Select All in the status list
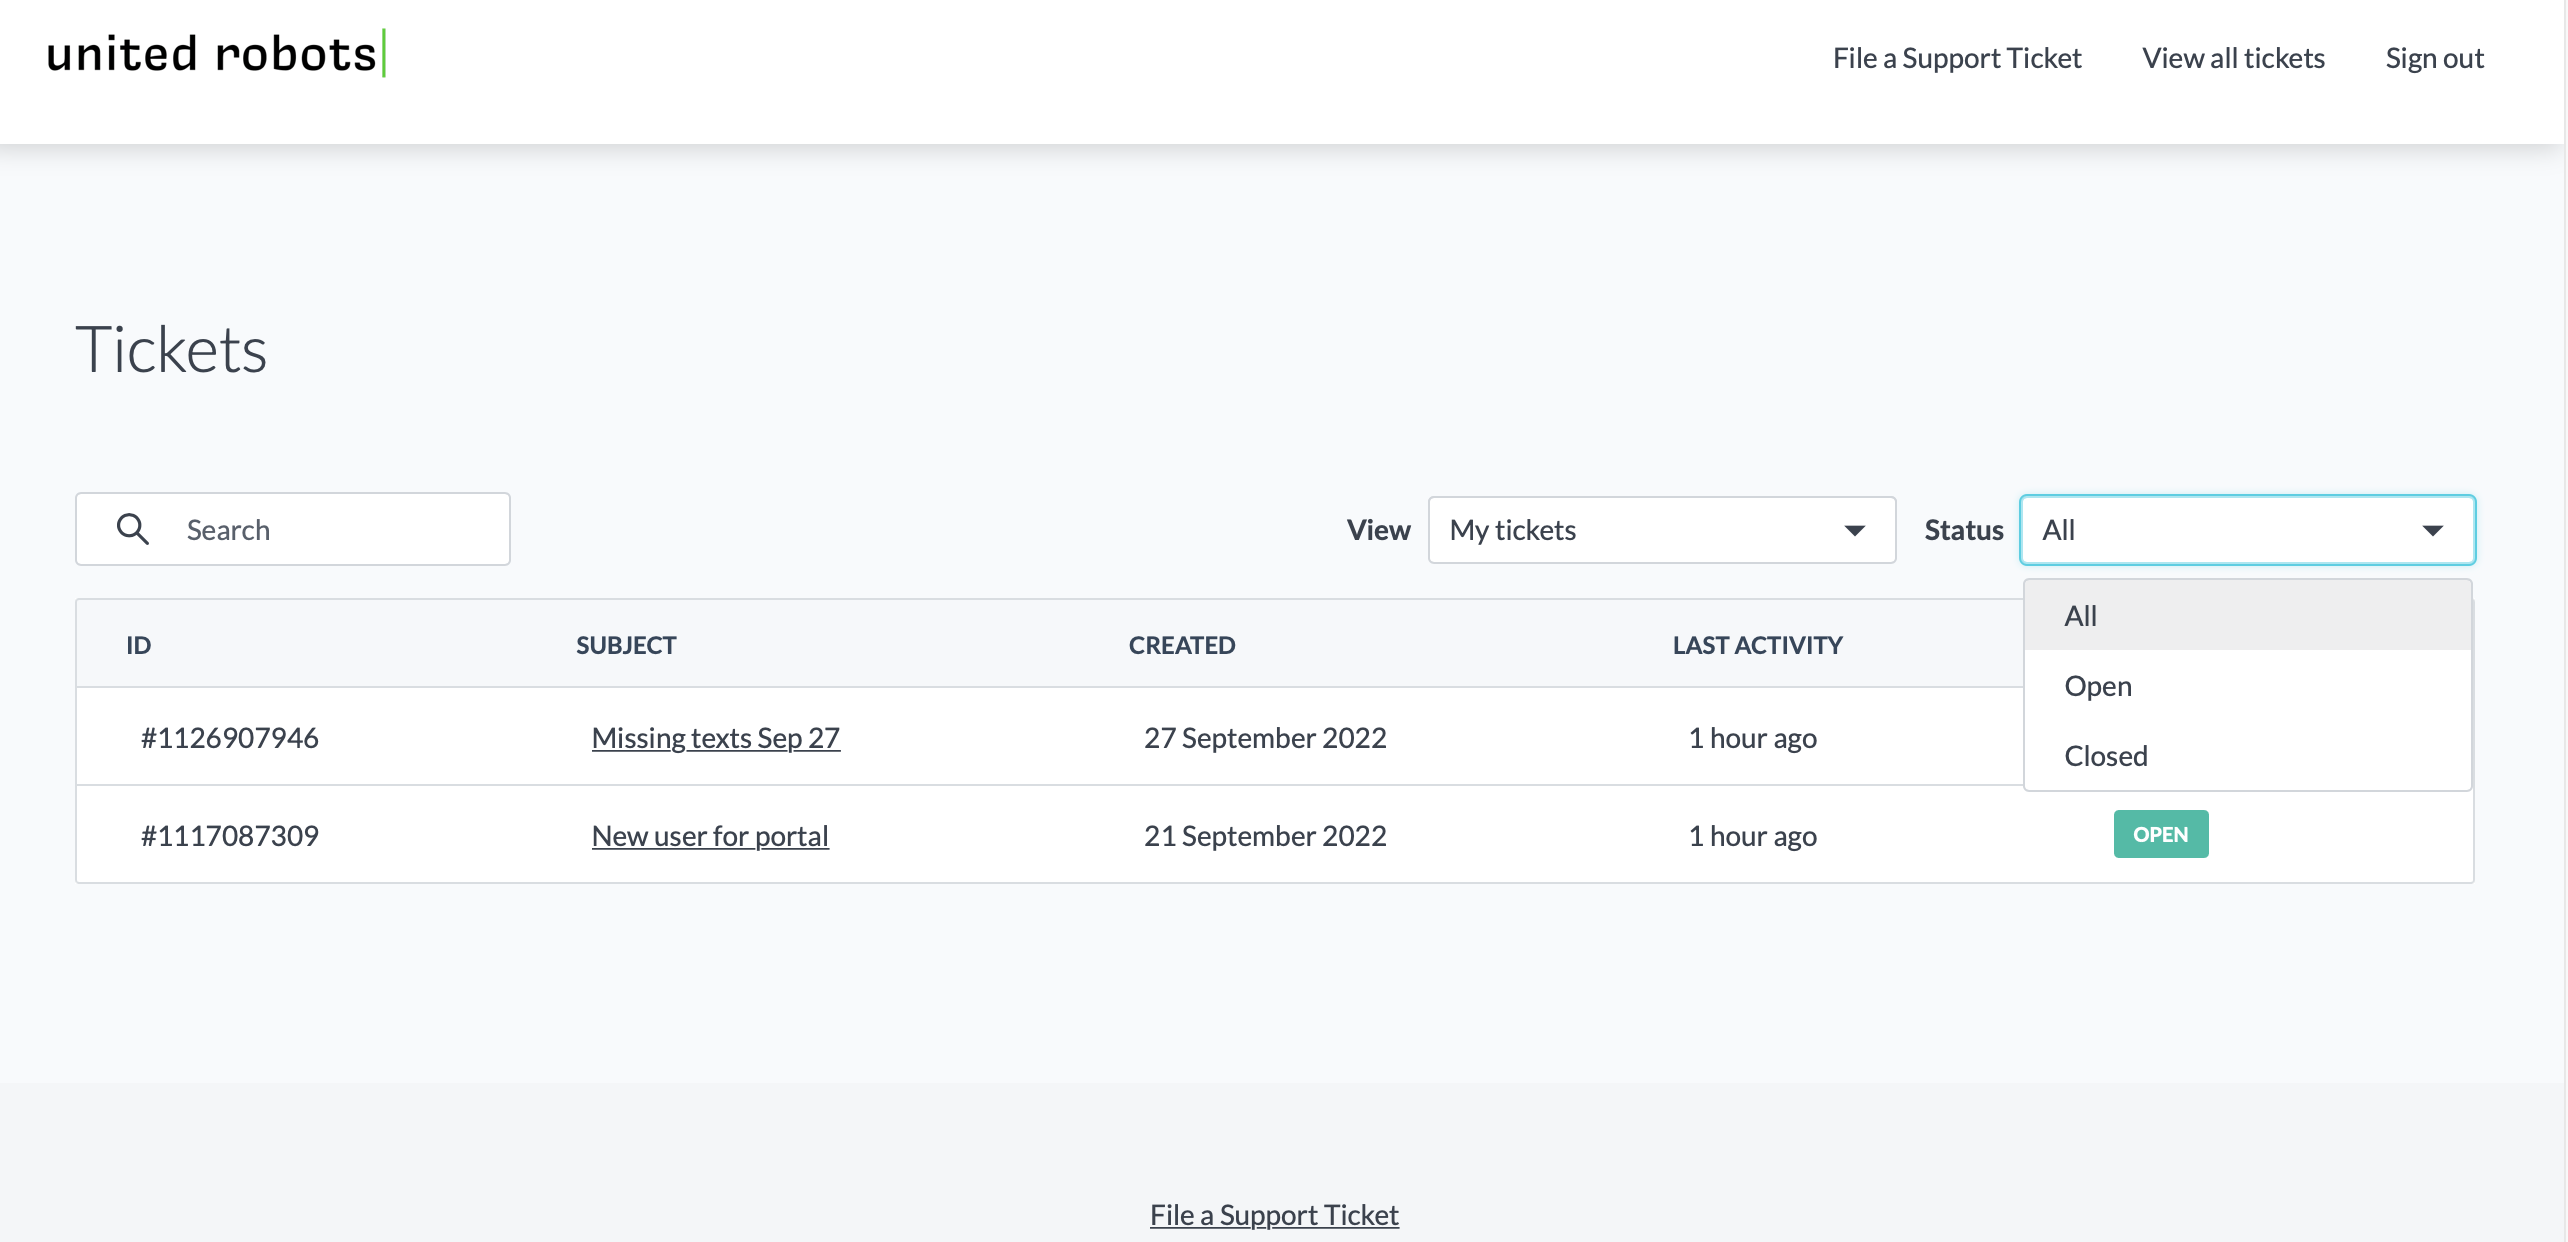This screenshot has width=2568, height=1242. coord(2081,616)
